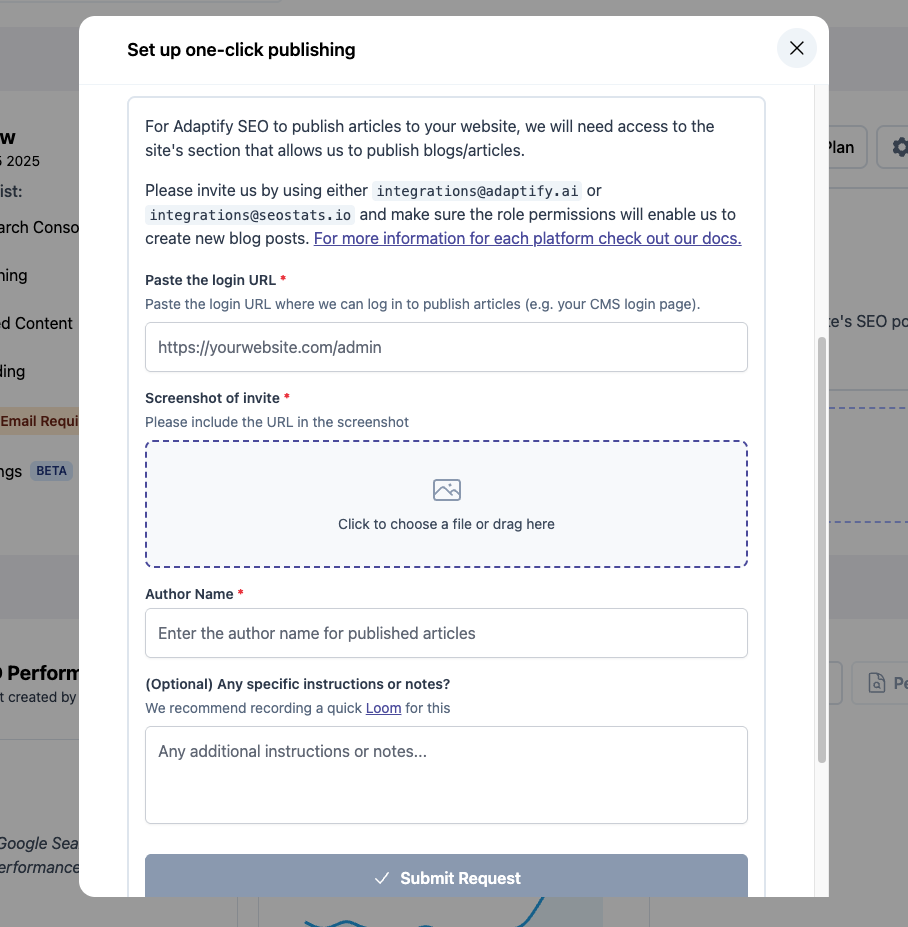Screen dimensions: 908x927
Task: Click the integrations@adaptify.ai email text
Action: [476, 190]
